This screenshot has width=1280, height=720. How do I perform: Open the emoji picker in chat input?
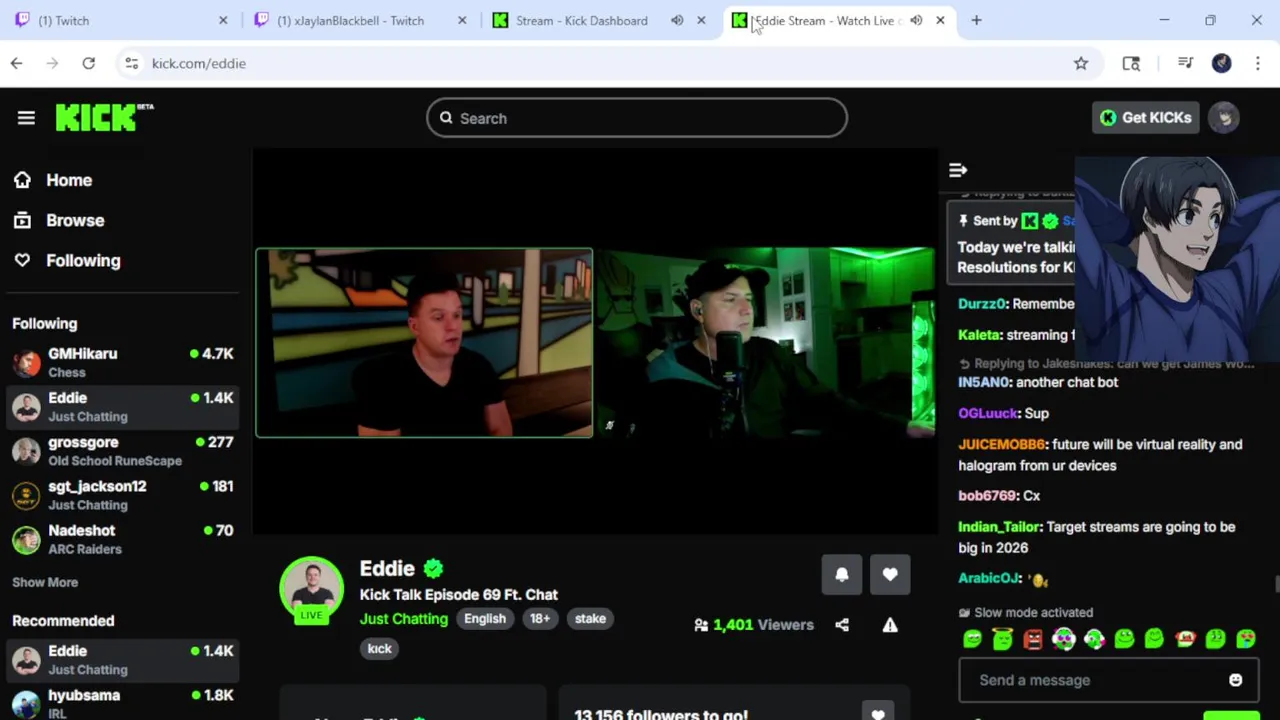tap(1236, 680)
